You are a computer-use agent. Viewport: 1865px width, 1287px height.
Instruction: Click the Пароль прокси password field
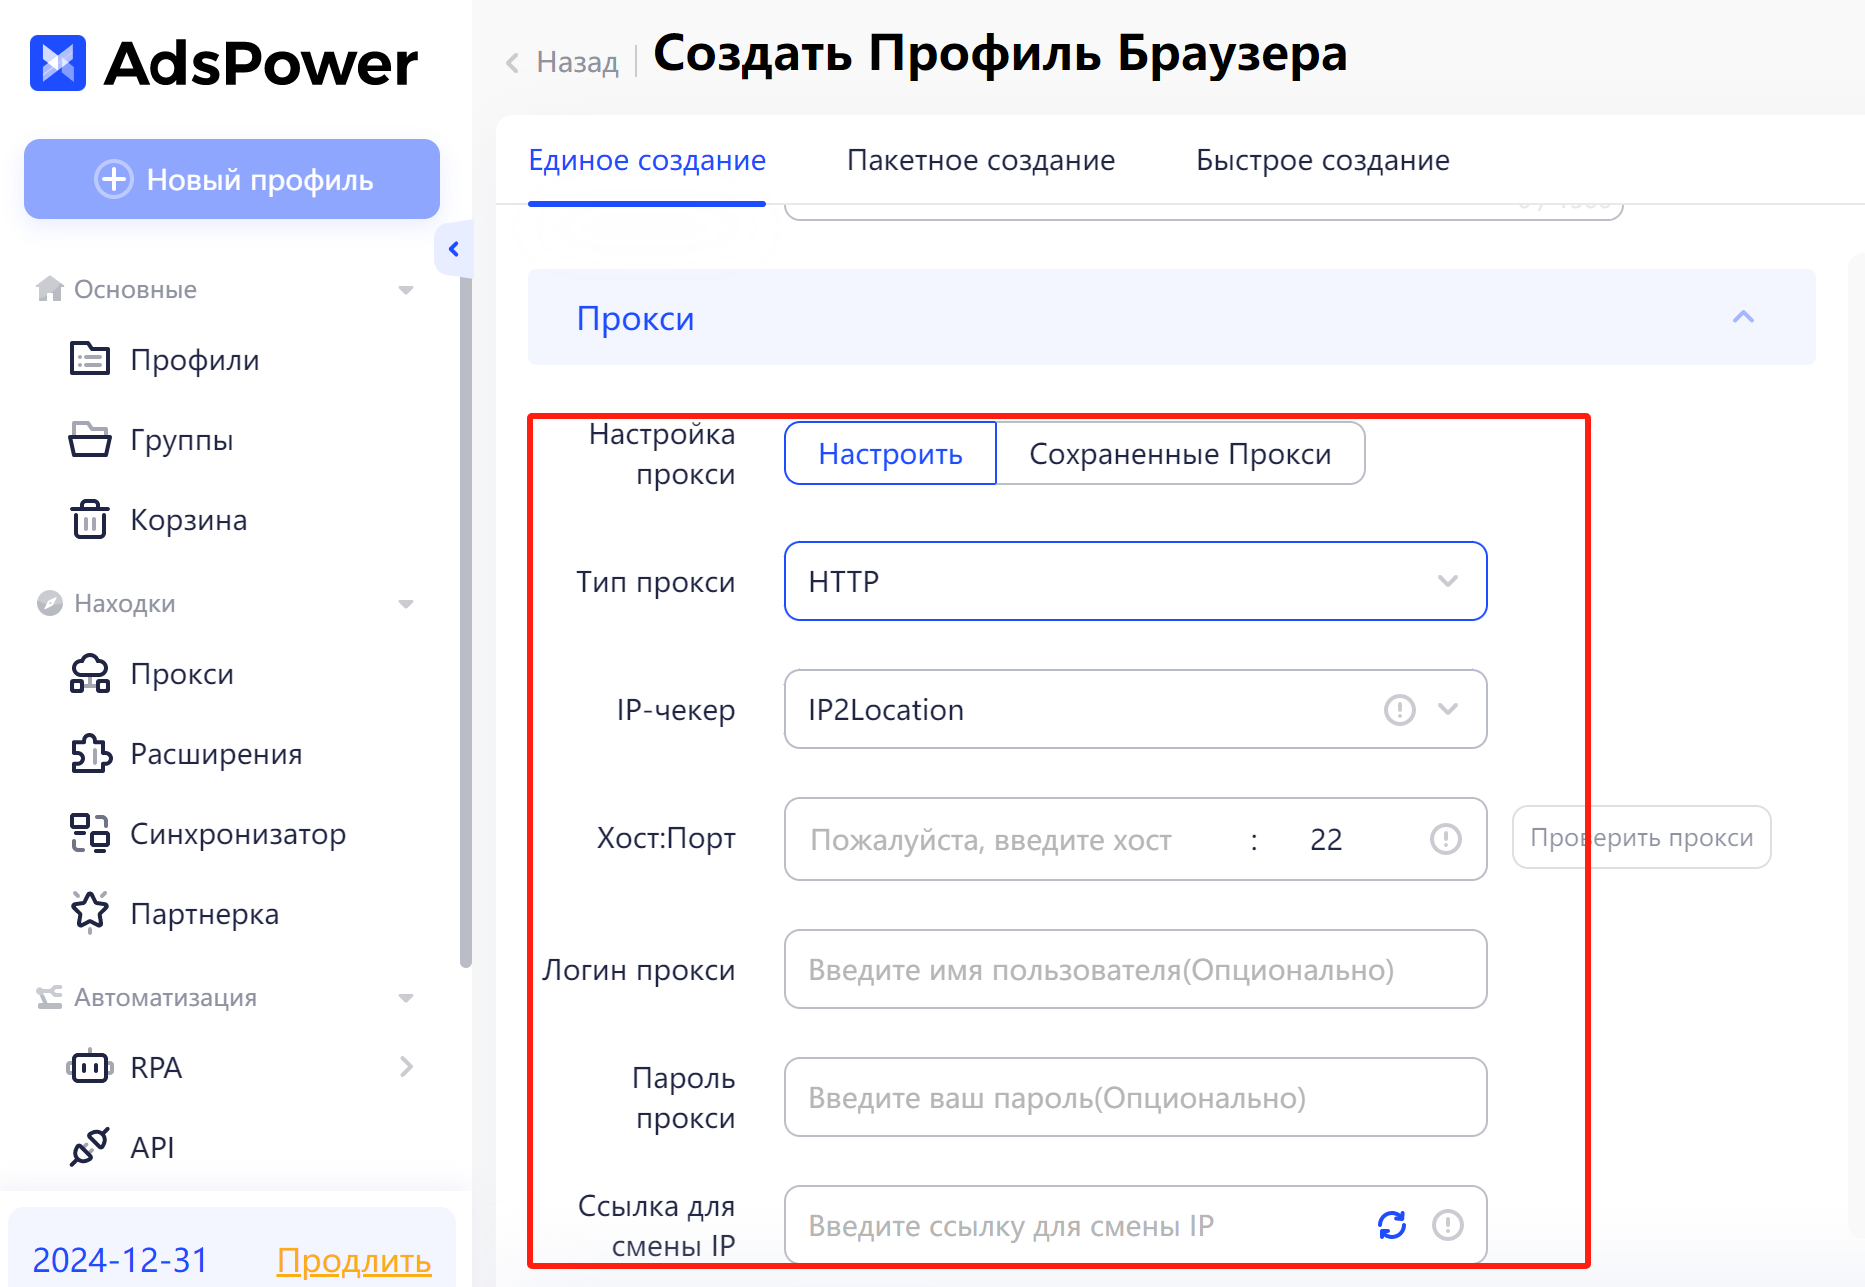point(1135,1097)
